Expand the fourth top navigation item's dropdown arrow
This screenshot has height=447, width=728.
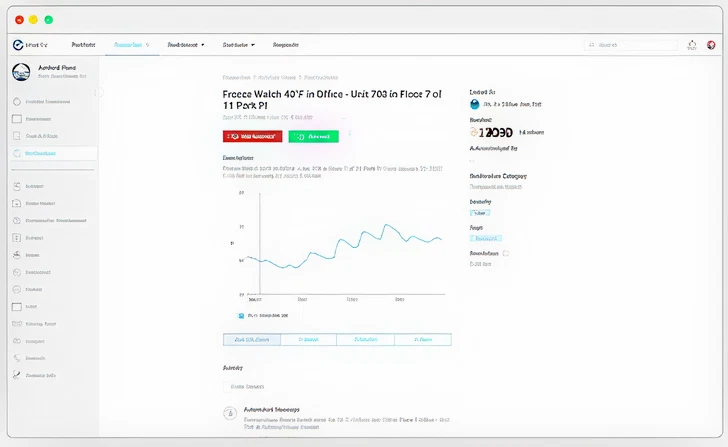253,45
